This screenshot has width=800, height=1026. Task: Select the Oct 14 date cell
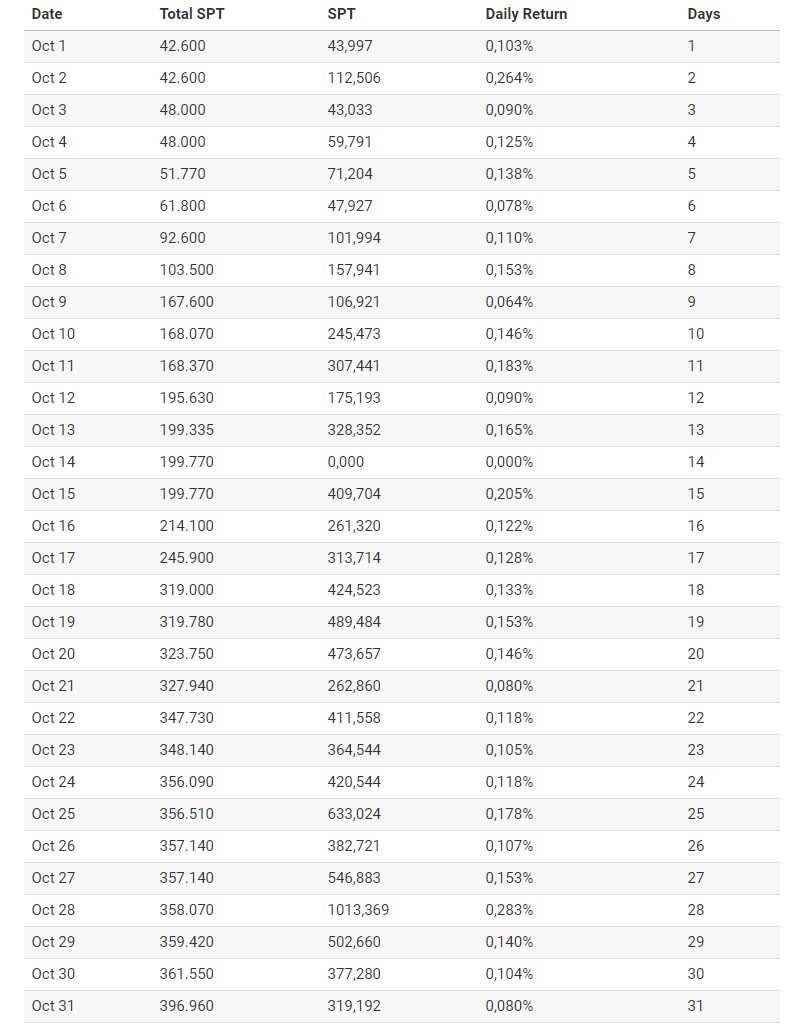pyautogui.click(x=53, y=462)
